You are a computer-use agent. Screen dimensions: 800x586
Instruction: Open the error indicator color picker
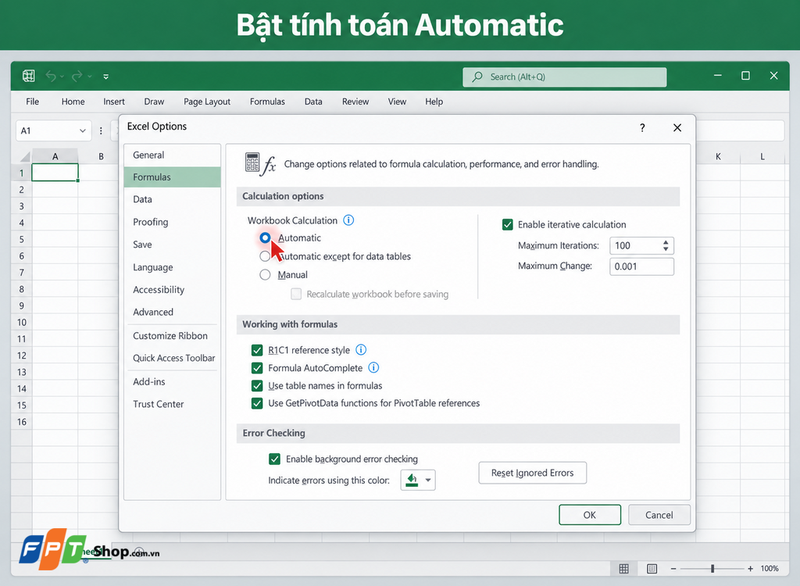418,480
